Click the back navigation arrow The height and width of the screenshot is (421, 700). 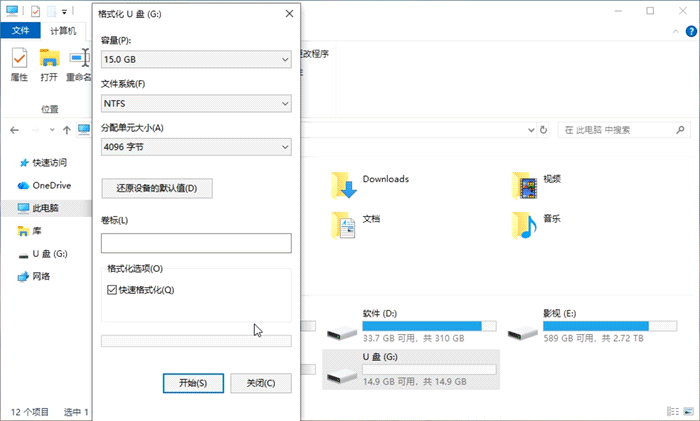14,130
